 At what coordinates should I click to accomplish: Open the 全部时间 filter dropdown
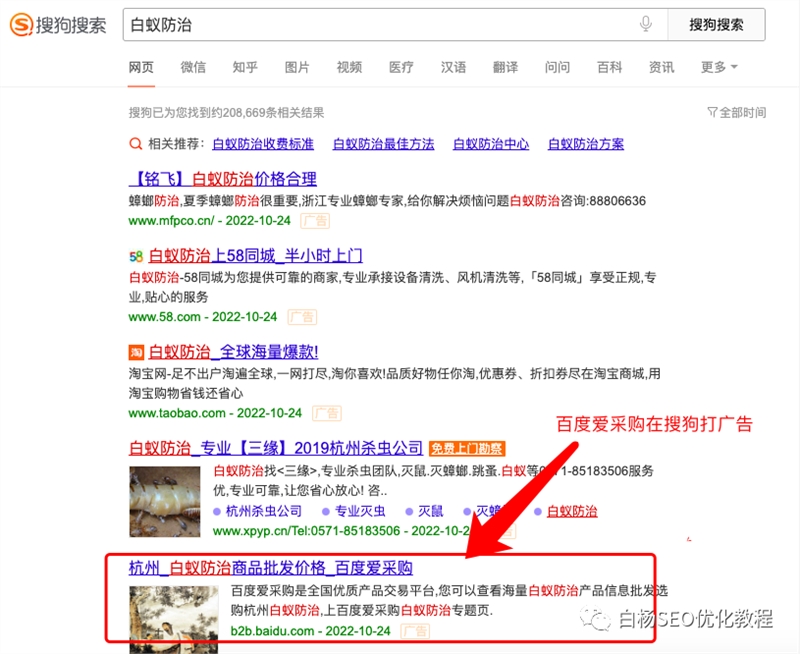pos(736,112)
